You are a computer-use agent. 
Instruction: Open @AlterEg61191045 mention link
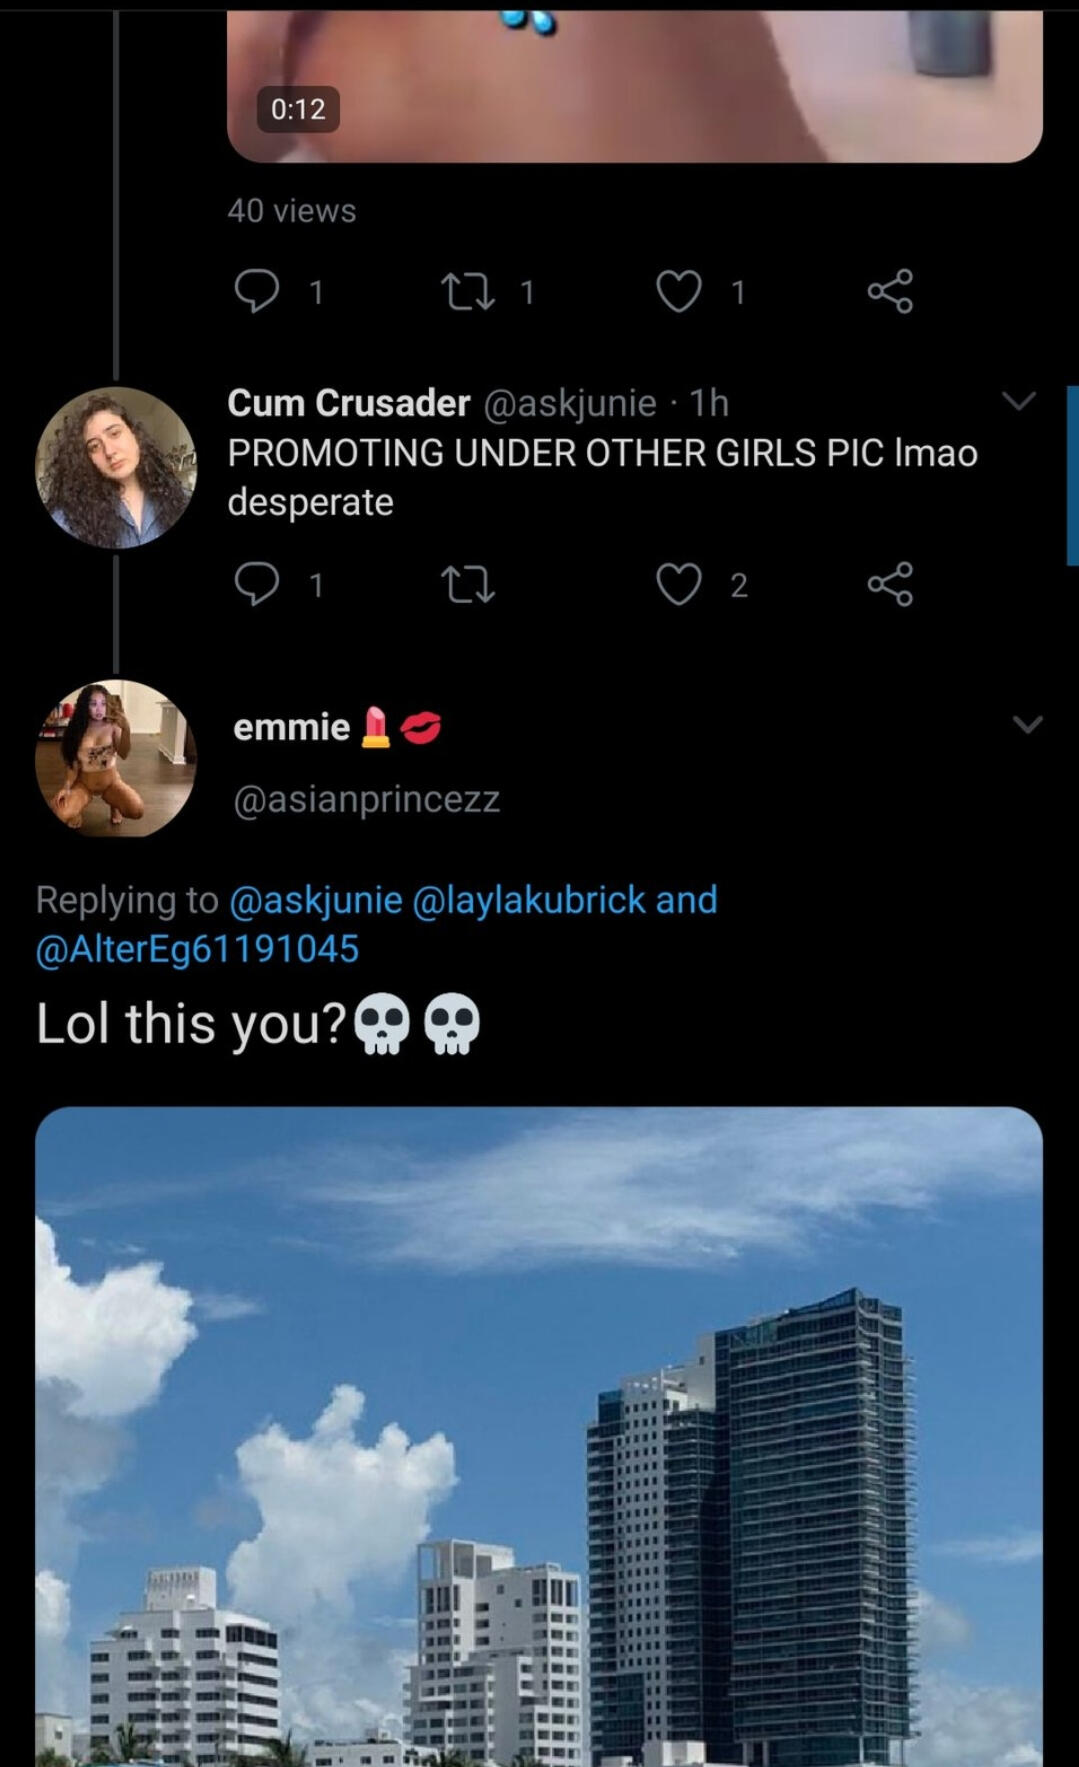click(x=197, y=949)
